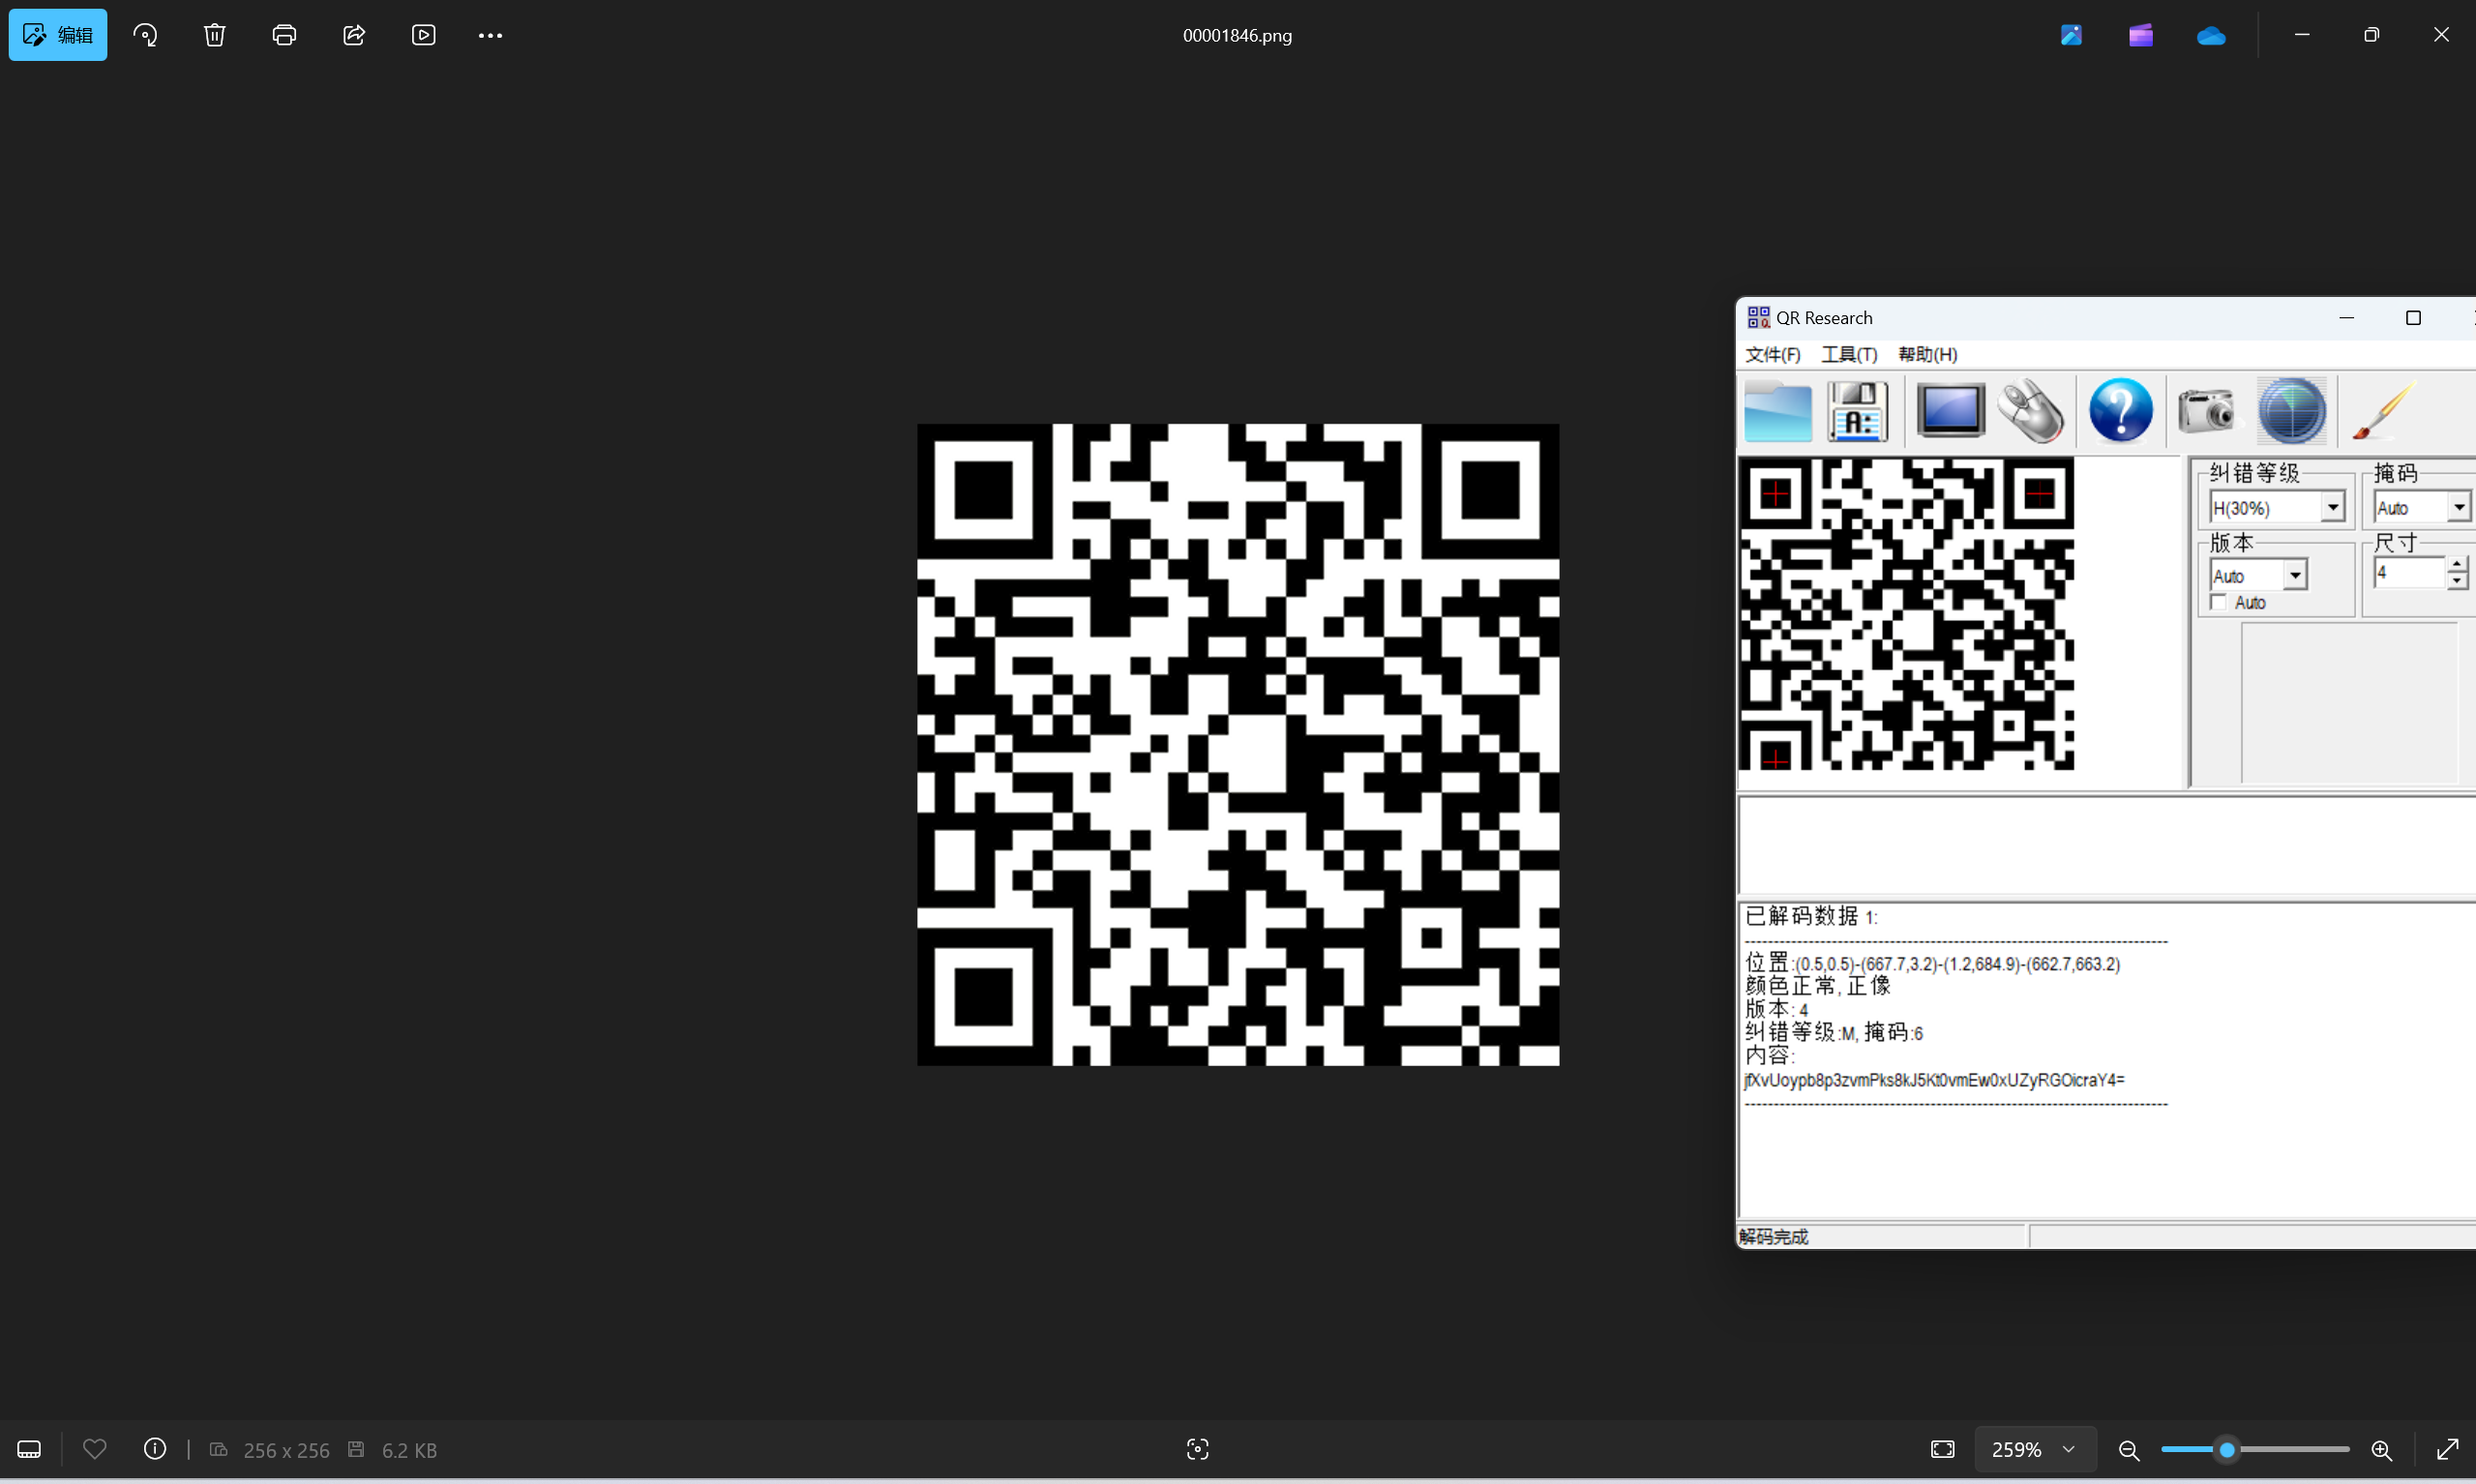Click the empty text input area in QR Research

click(x=2107, y=845)
